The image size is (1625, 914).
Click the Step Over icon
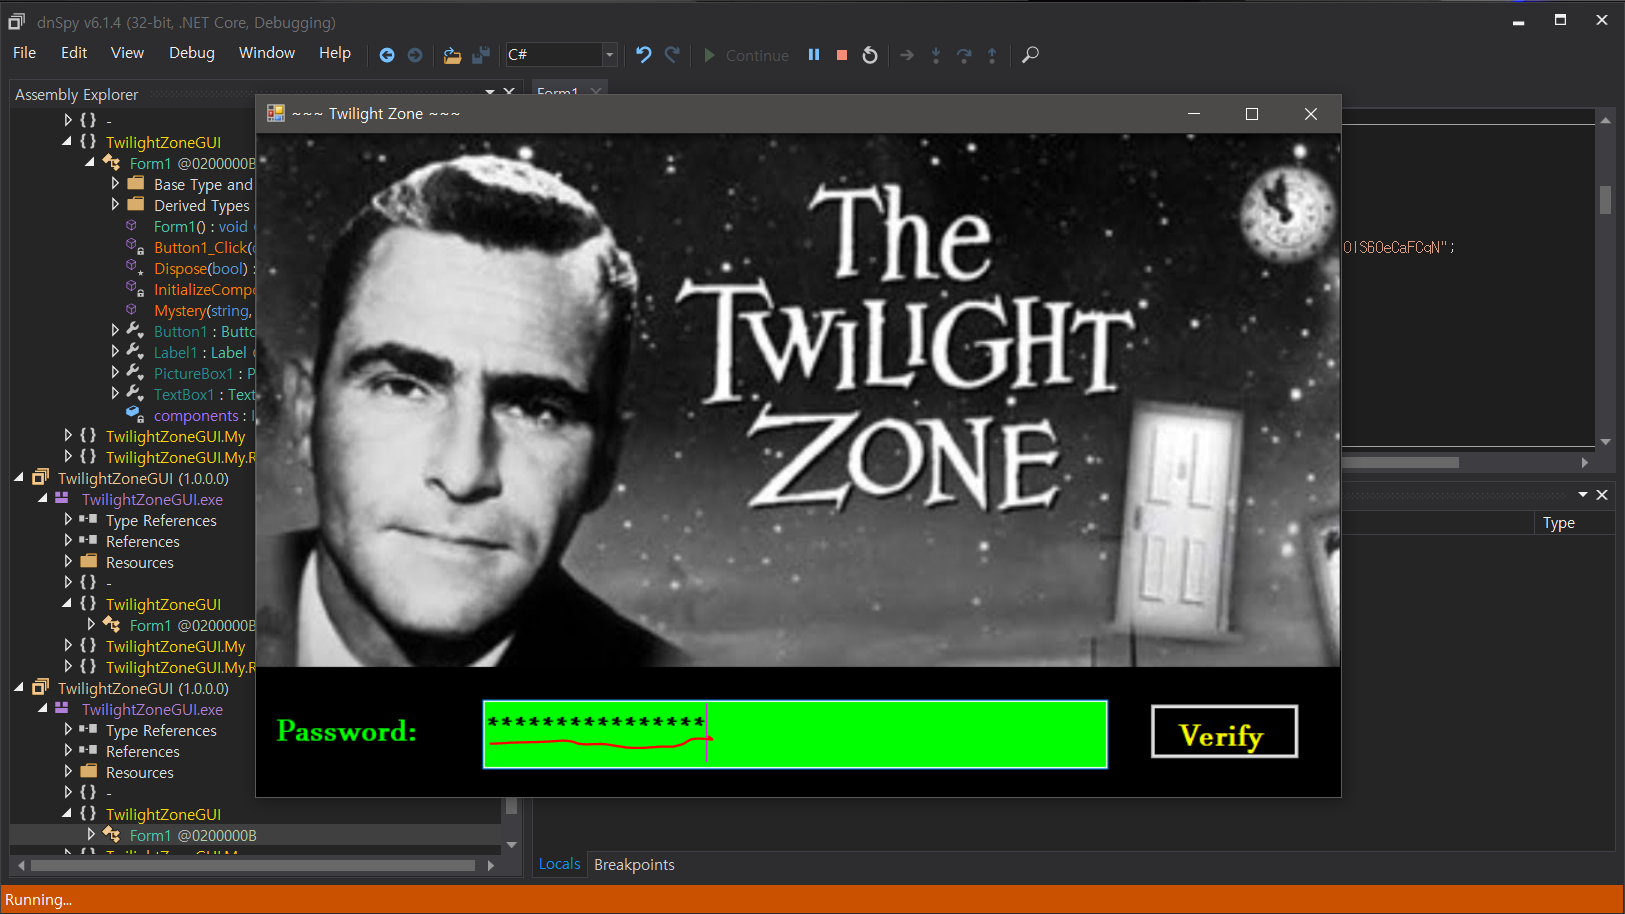tap(964, 55)
